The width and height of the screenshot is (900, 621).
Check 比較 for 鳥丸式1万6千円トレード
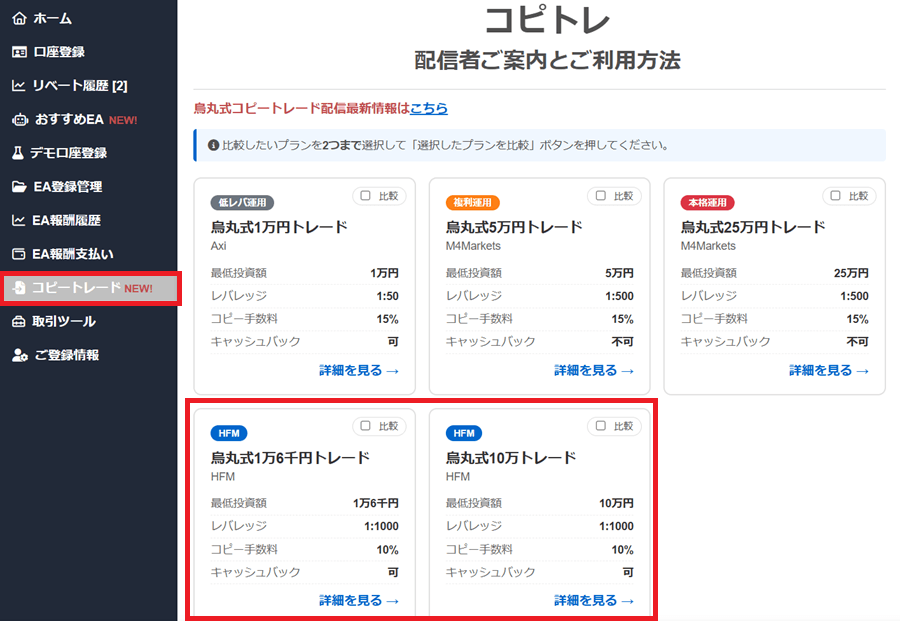tap(365, 426)
